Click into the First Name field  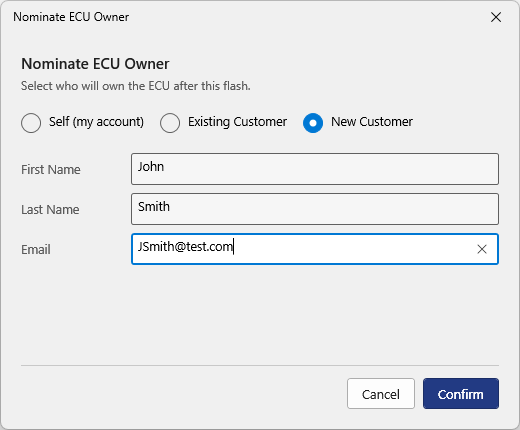[x=315, y=169]
